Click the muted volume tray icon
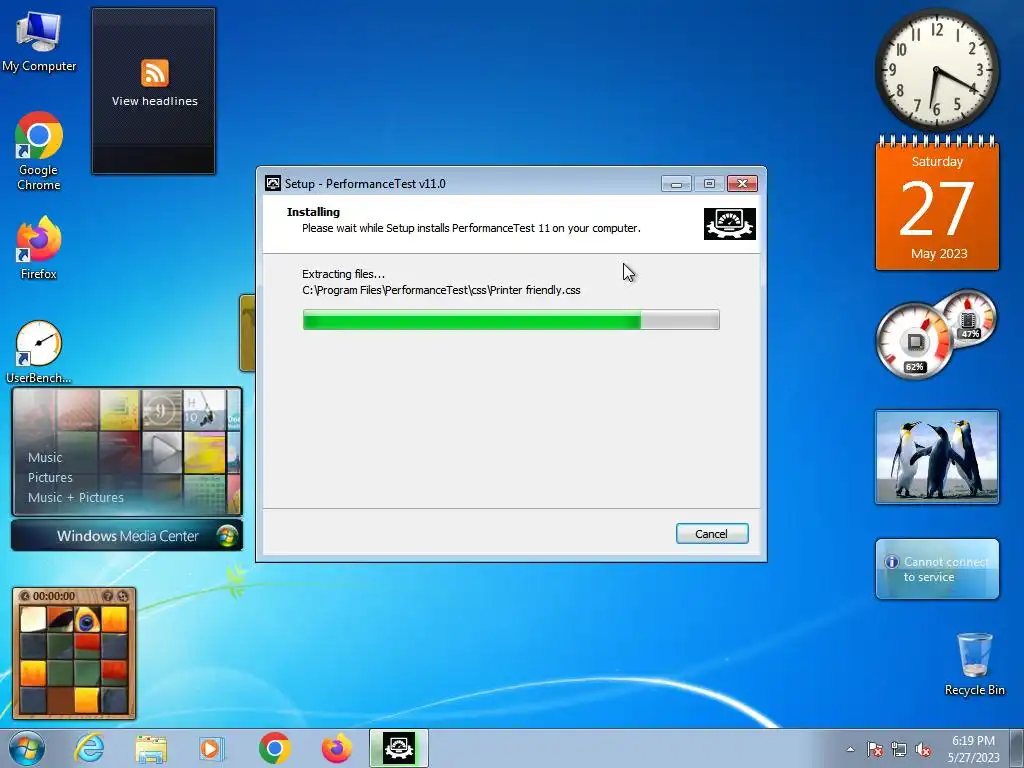 (923, 749)
